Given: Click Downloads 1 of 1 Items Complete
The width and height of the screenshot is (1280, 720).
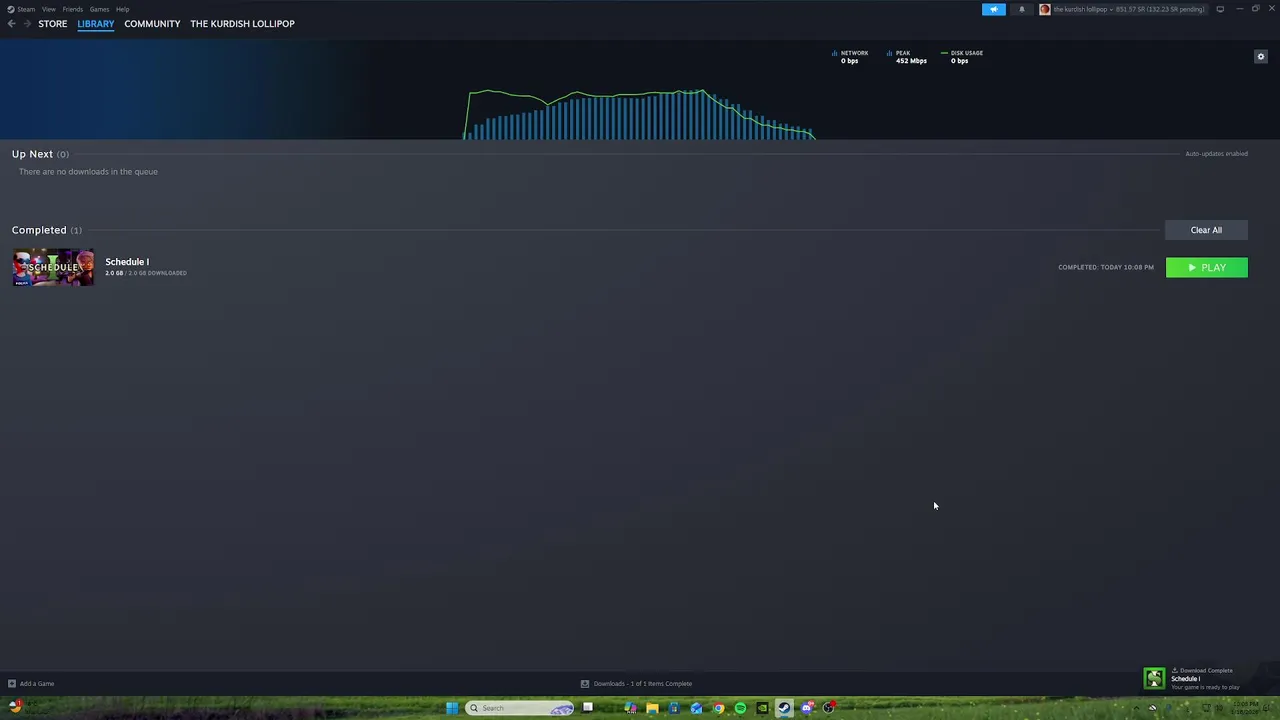Looking at the screenshot, I should [643, 684].
